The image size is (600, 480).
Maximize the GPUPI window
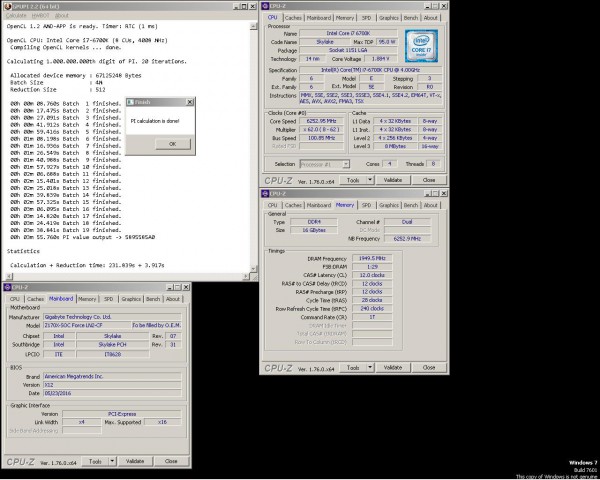pyautogui.click(x=244, y=7)
